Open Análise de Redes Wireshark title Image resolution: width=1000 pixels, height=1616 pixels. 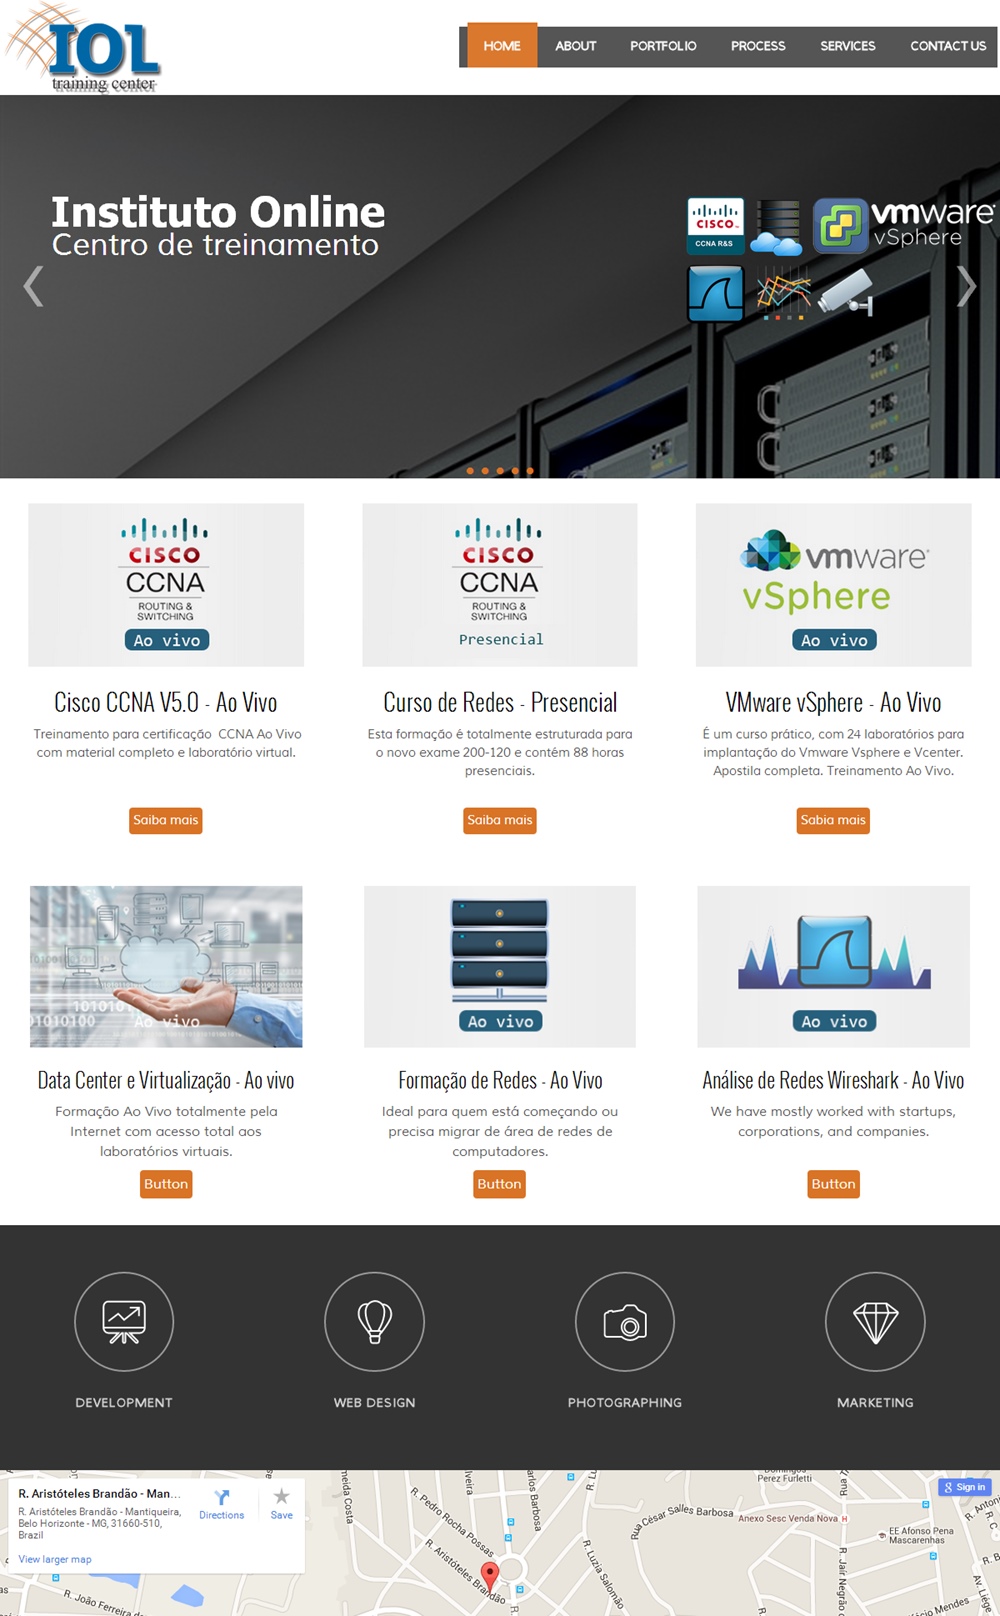pos(833,1080)
